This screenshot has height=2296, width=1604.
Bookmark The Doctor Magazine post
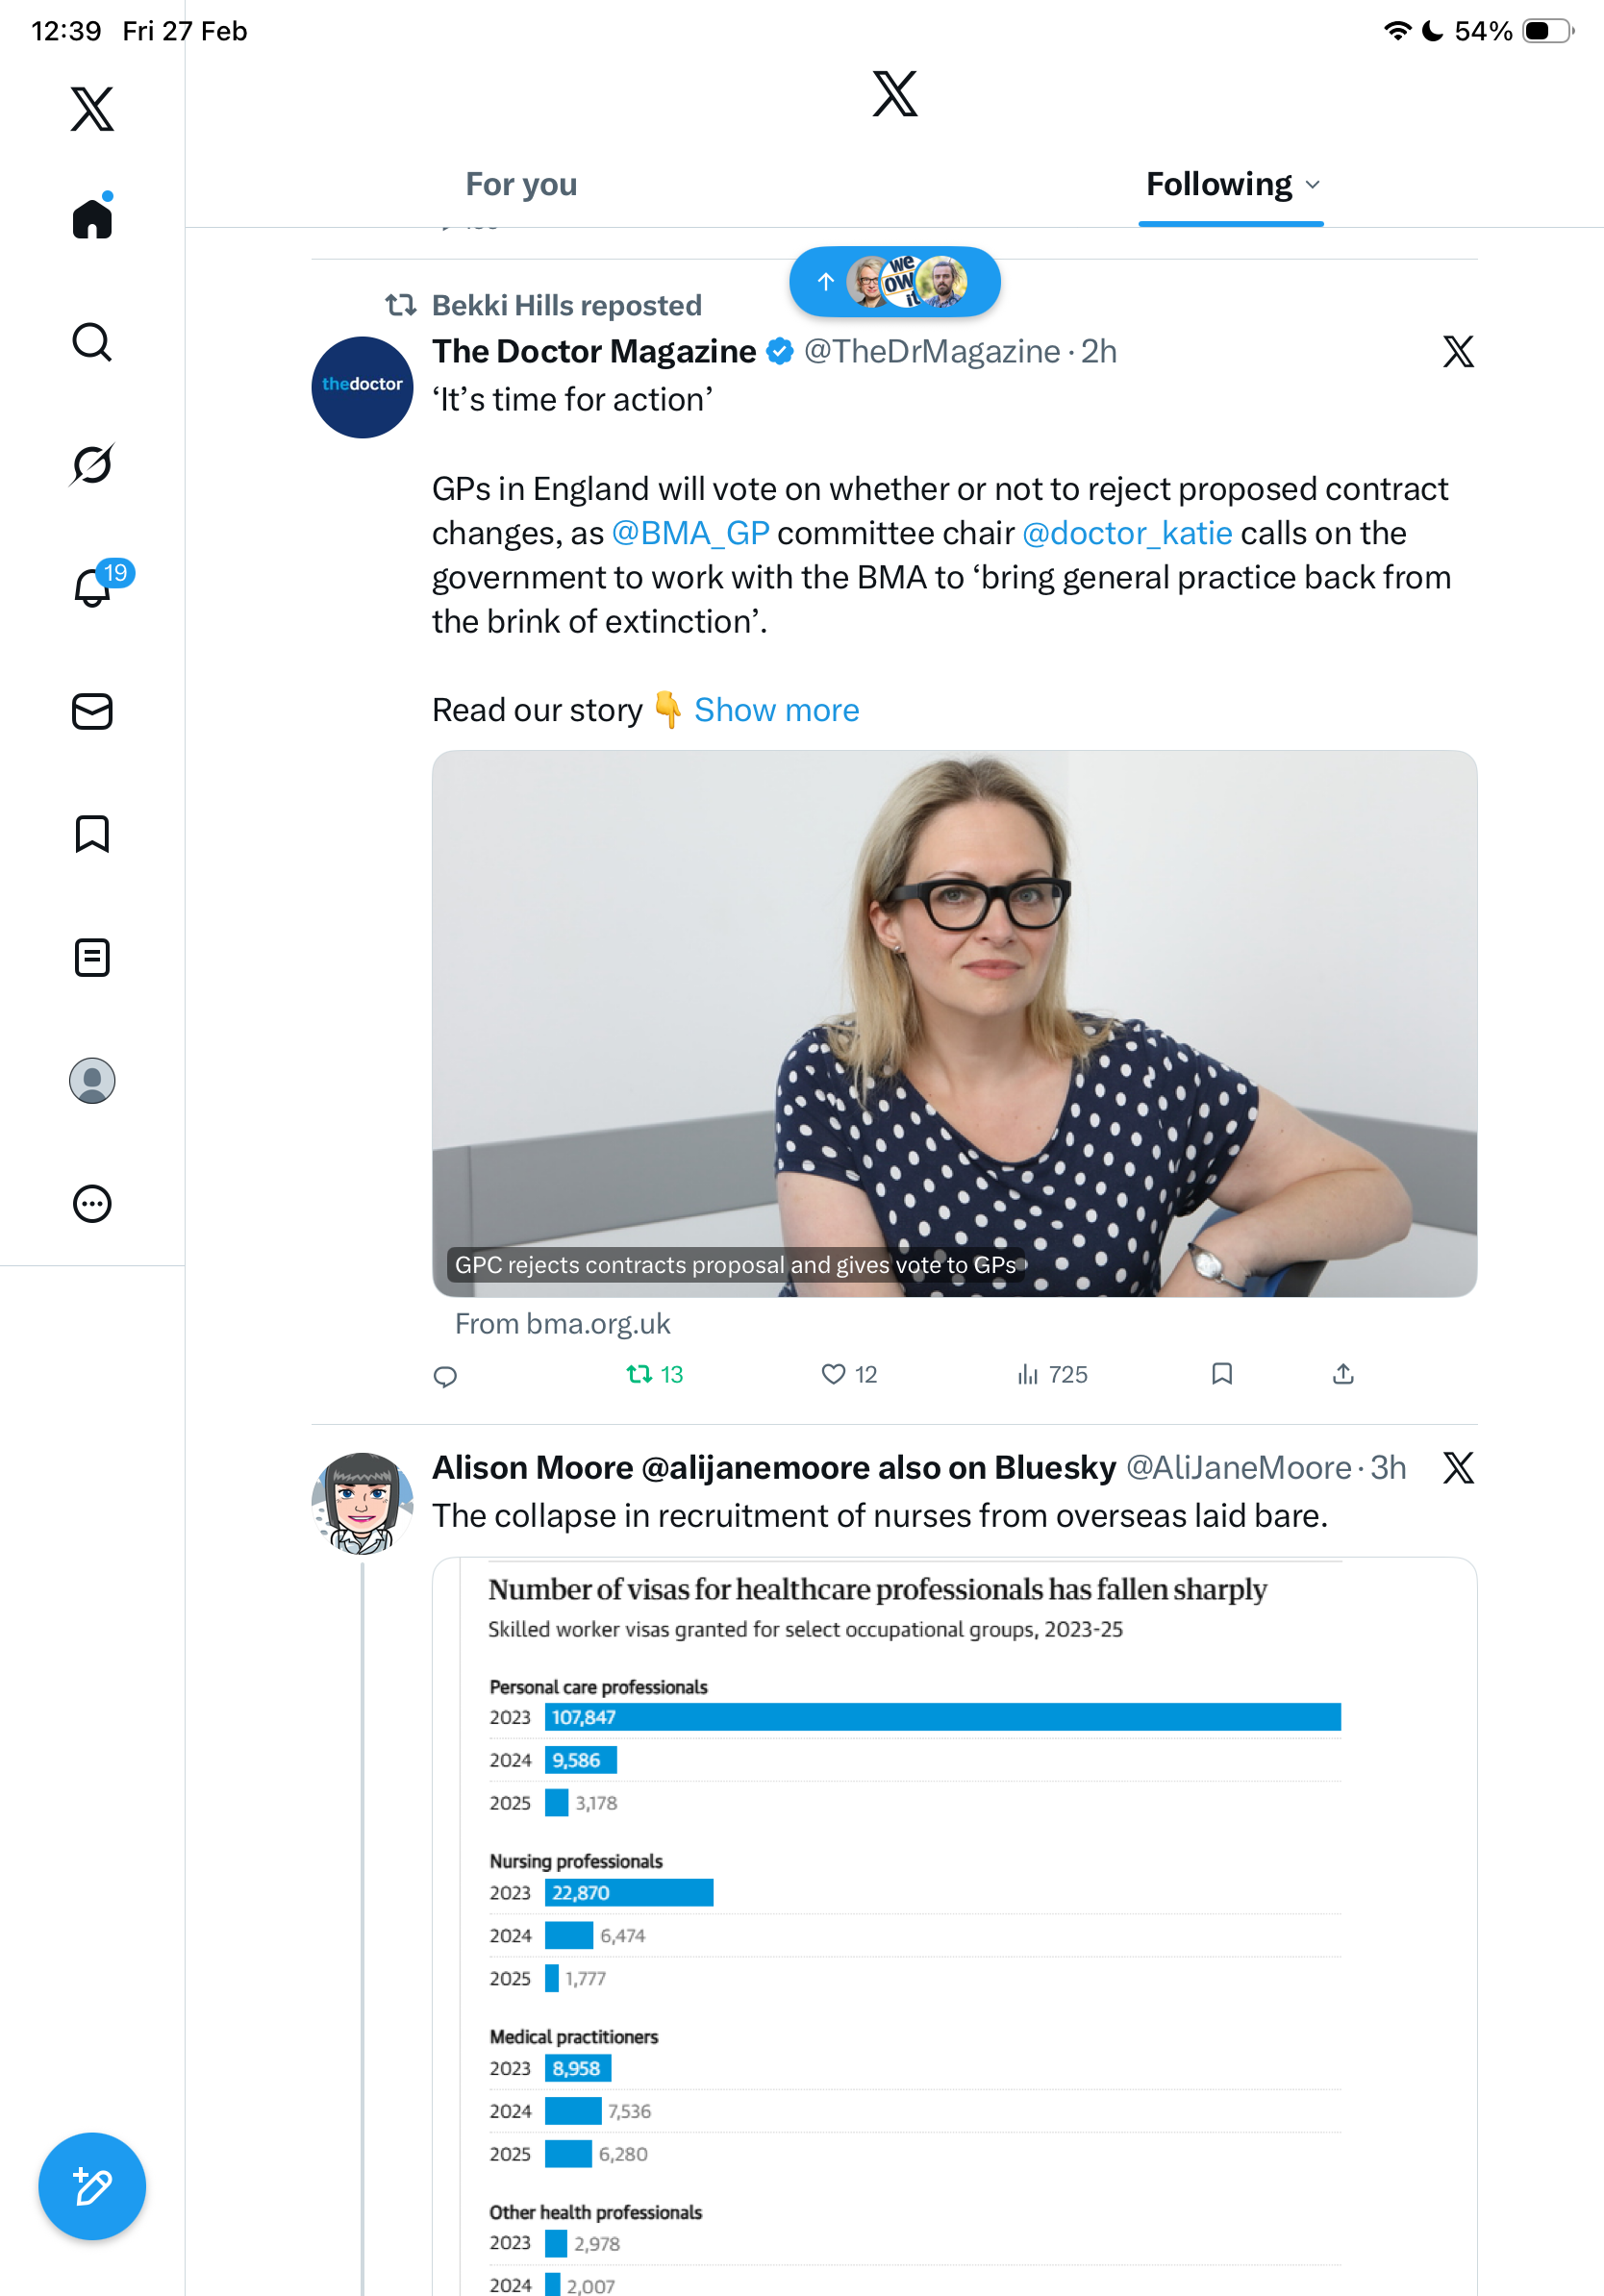tap(1221, 1374)
